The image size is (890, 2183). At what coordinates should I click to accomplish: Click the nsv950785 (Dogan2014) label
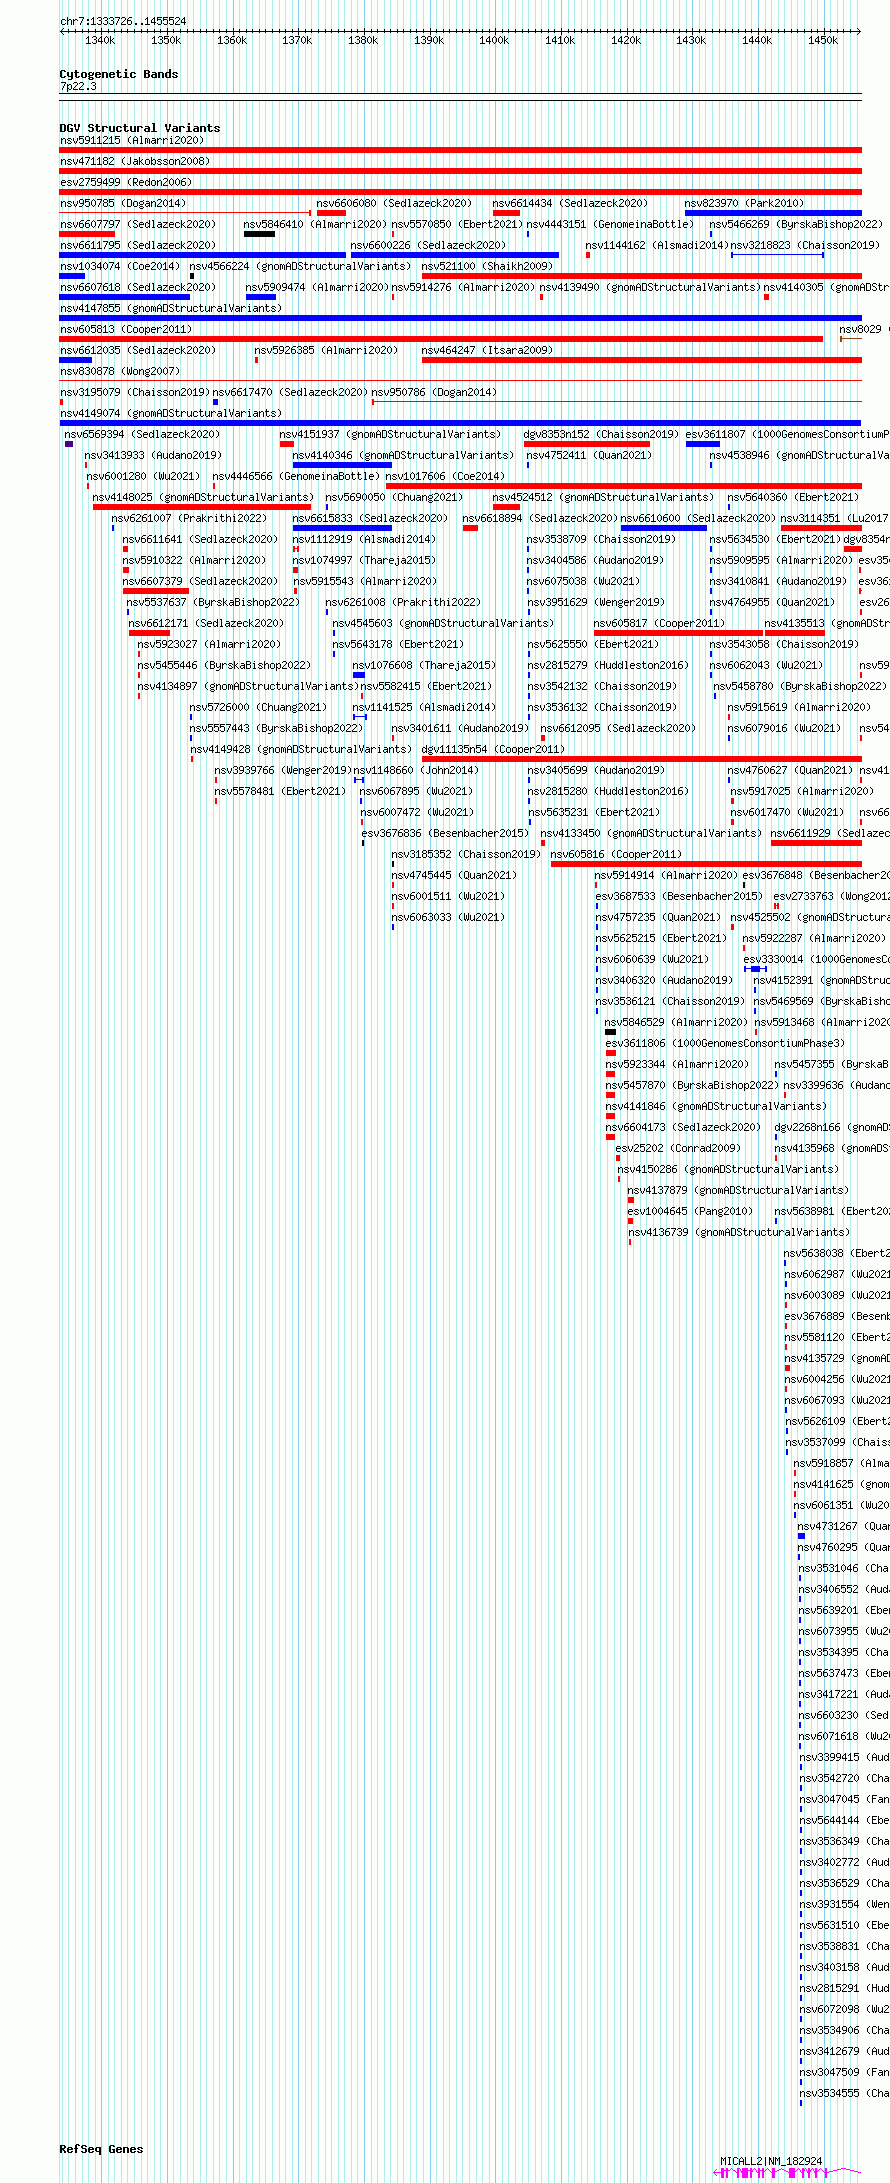tap(122, 203)
